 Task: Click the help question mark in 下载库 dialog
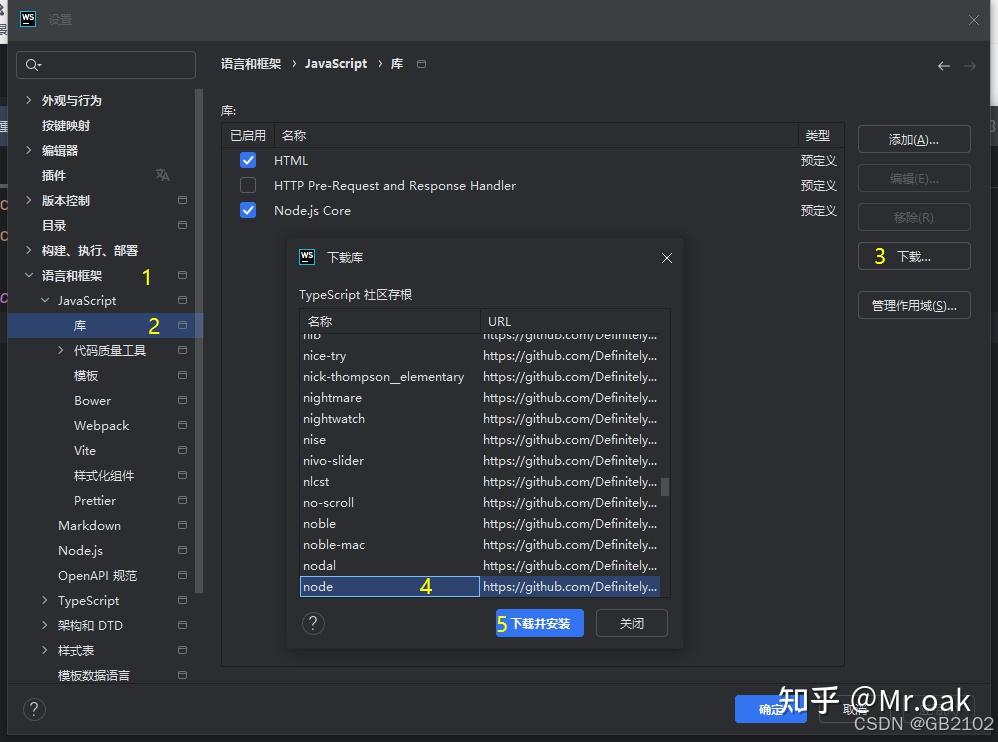click(x=313, y=623)
